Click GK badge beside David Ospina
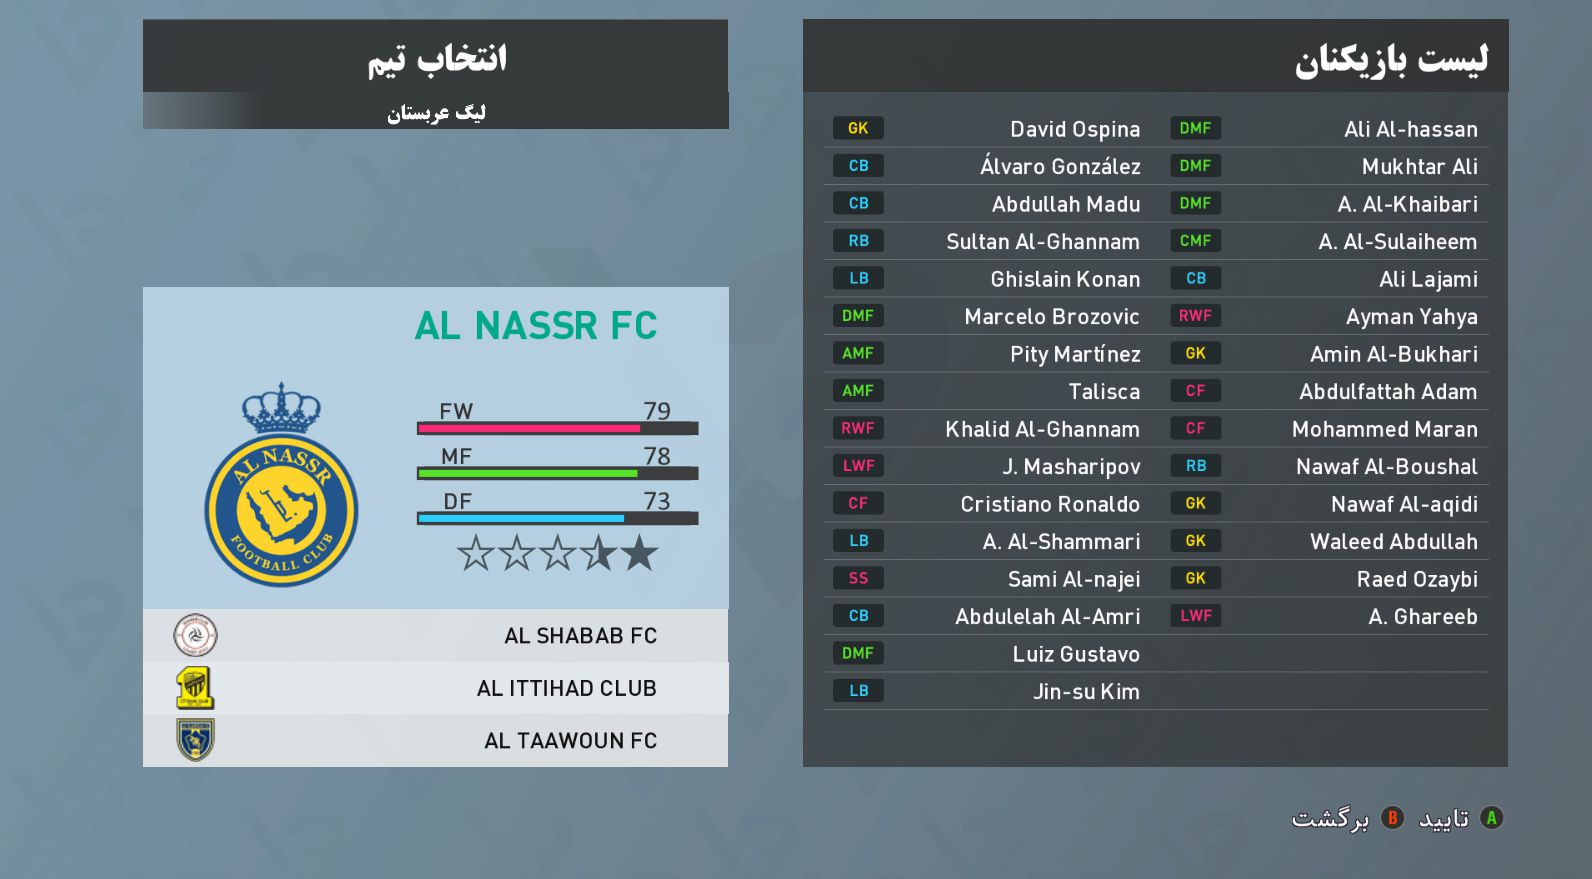Image resolution: width=1592 pixels, height=879 pixels. pos(858,128)
